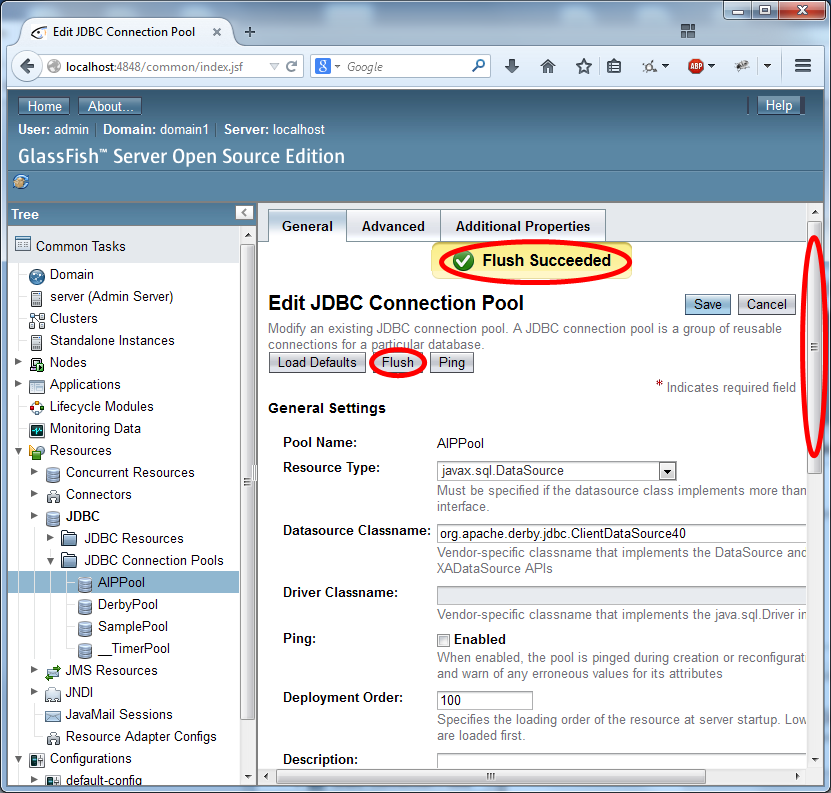Open the Resource Type dropdown
This screenshot has height=793, width=831.
(x=667, y=471)
